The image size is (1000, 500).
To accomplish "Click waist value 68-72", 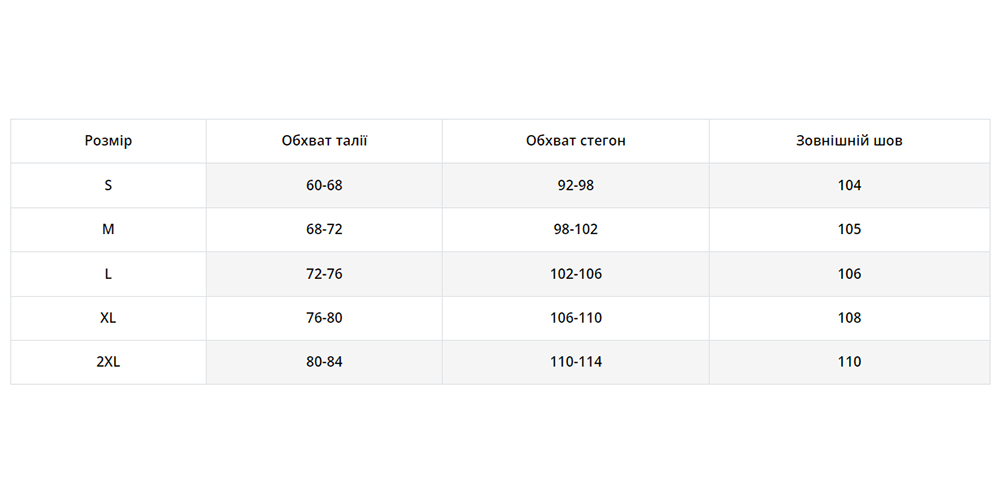I will (x=324, y=229).
